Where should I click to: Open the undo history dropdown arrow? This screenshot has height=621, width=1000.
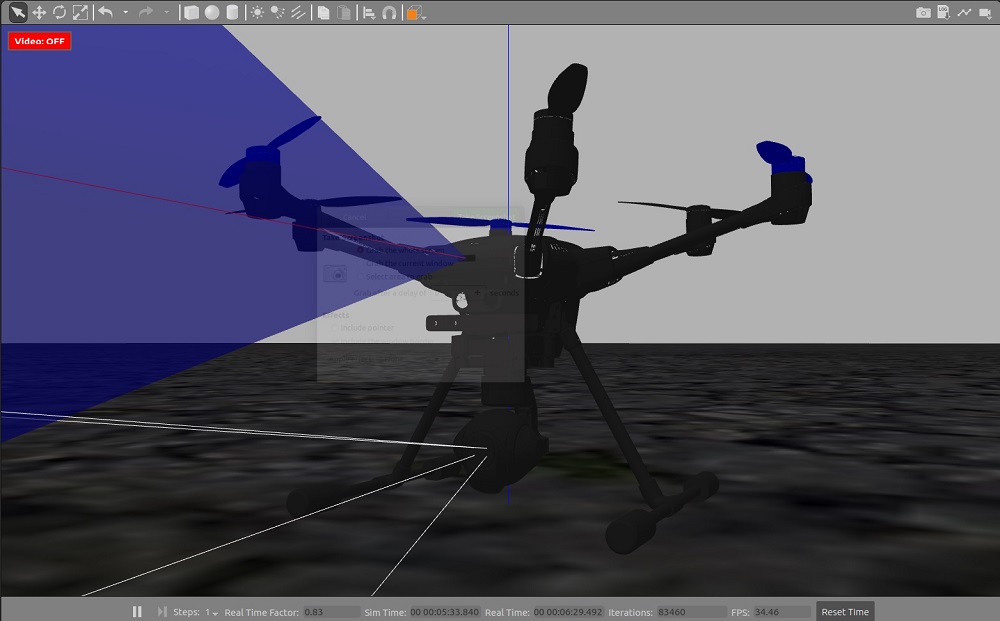(x=125, y=13)
